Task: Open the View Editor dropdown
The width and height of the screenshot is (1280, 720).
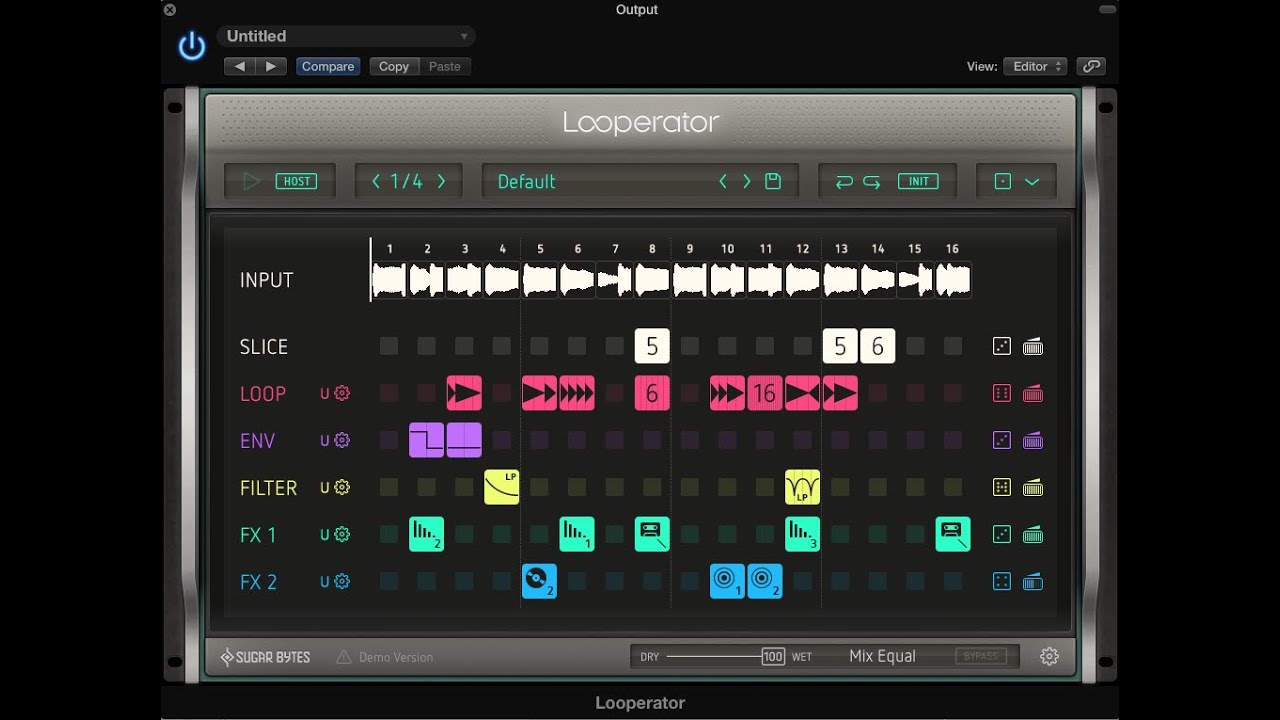Action: (1035, 66)
